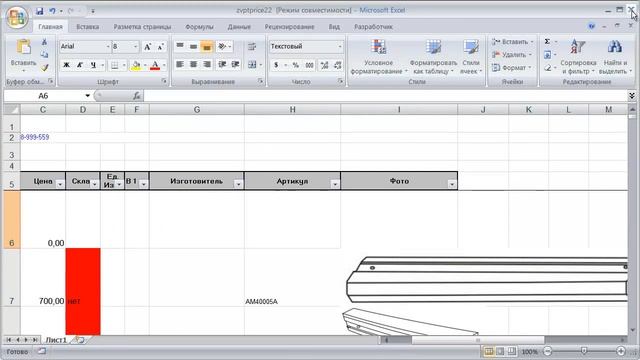Toggle underline formatting Ч
Screen dimensions: 640x360
point(93,65)
